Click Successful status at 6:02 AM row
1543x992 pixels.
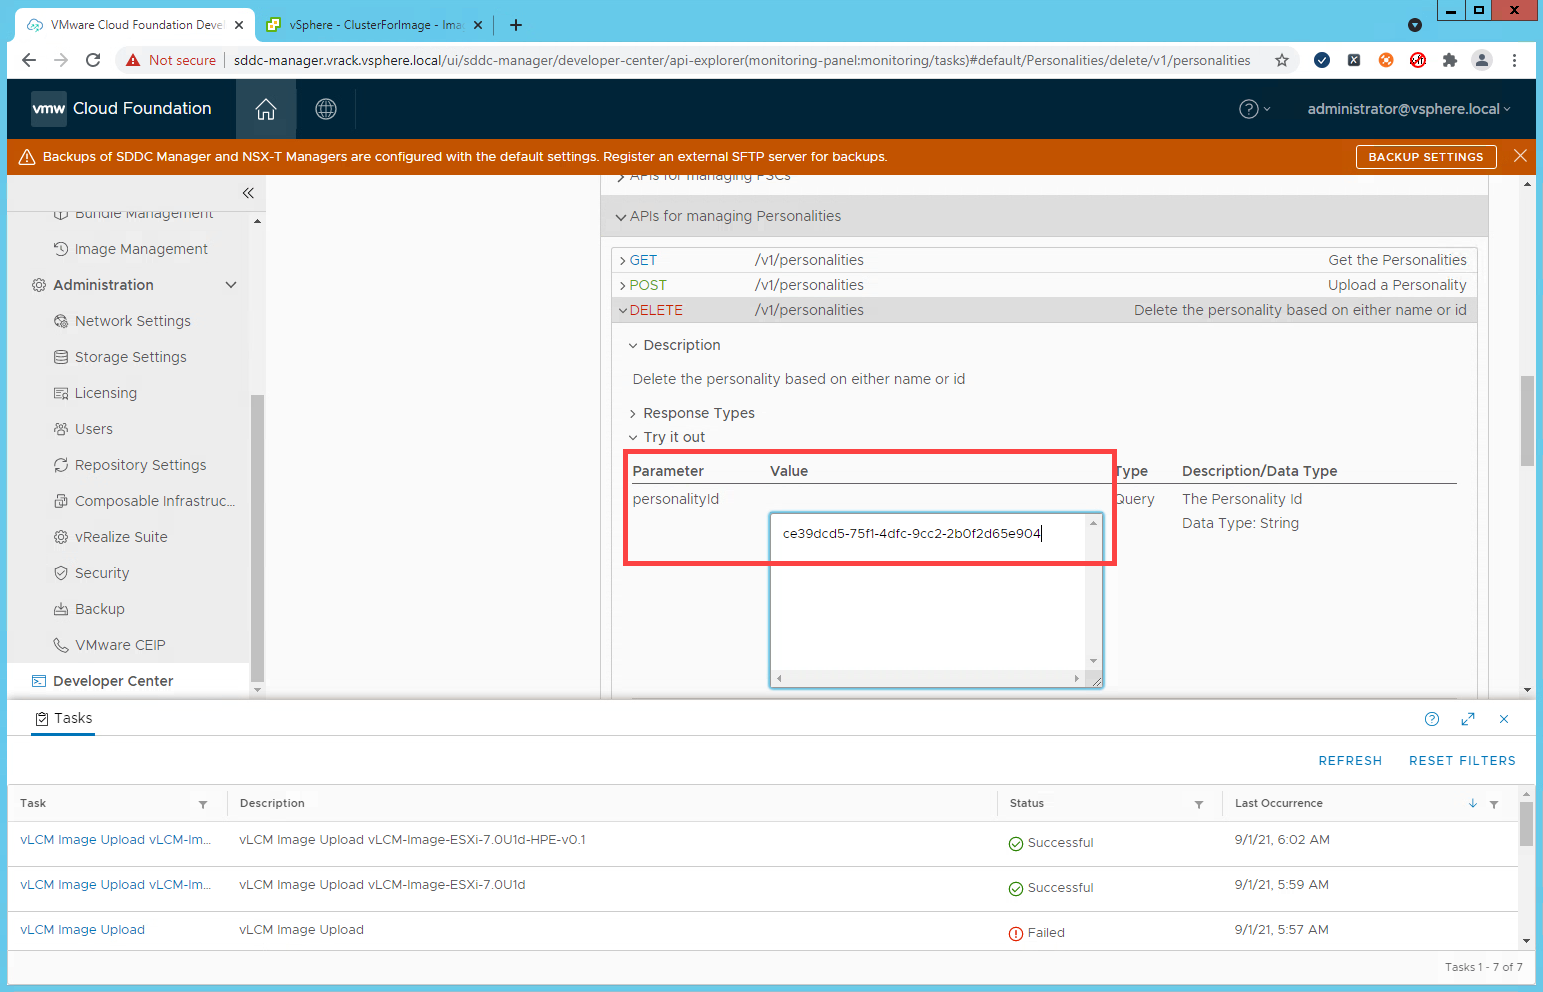[x=1051, y=843]
